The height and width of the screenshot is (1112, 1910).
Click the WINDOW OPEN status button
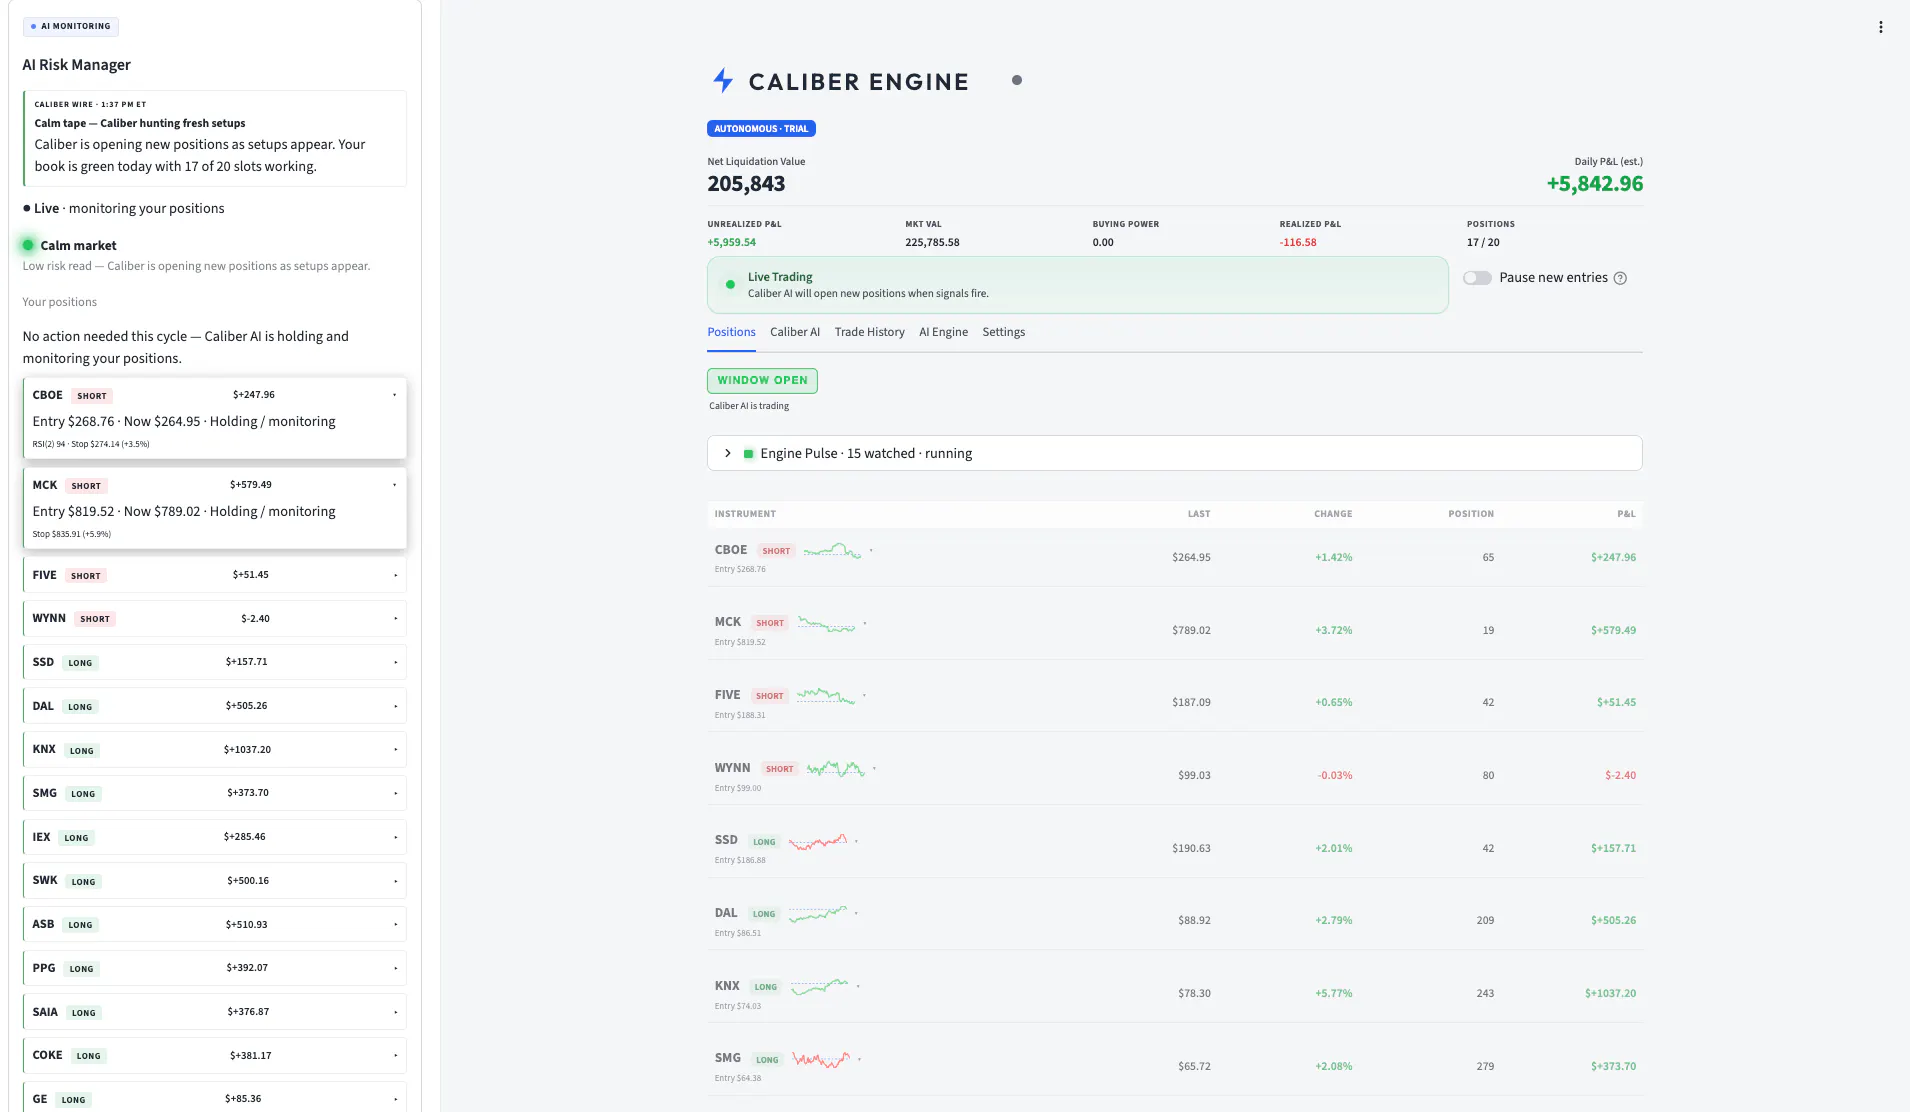pyautogui.click(x=762, y=380)
